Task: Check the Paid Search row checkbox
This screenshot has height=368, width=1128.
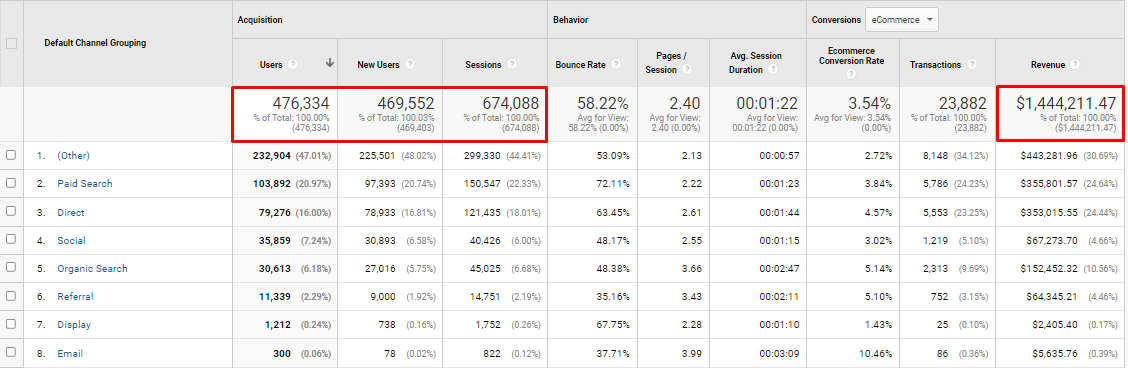Action: (11, 183)
